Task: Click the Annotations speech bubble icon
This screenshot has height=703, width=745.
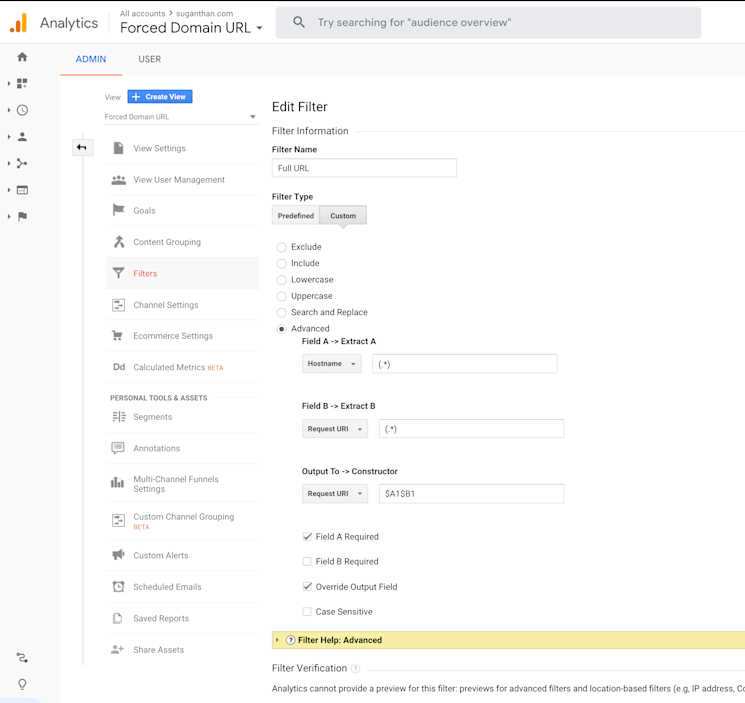Action: pyautogui.click(x=118, y=448)
